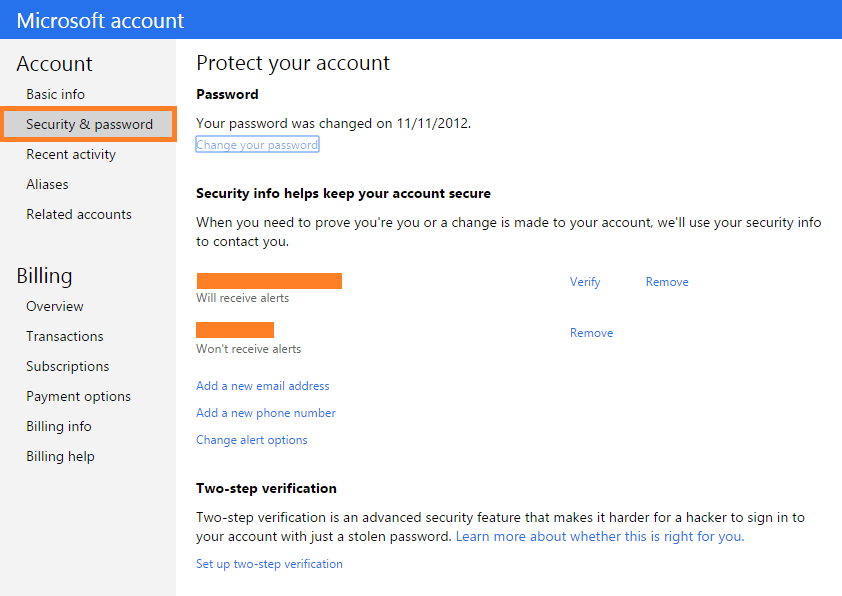Verify the email that will receive alerts
This screenshot has height=596, width=842.
pyautogui.click(x=585, y=282)
